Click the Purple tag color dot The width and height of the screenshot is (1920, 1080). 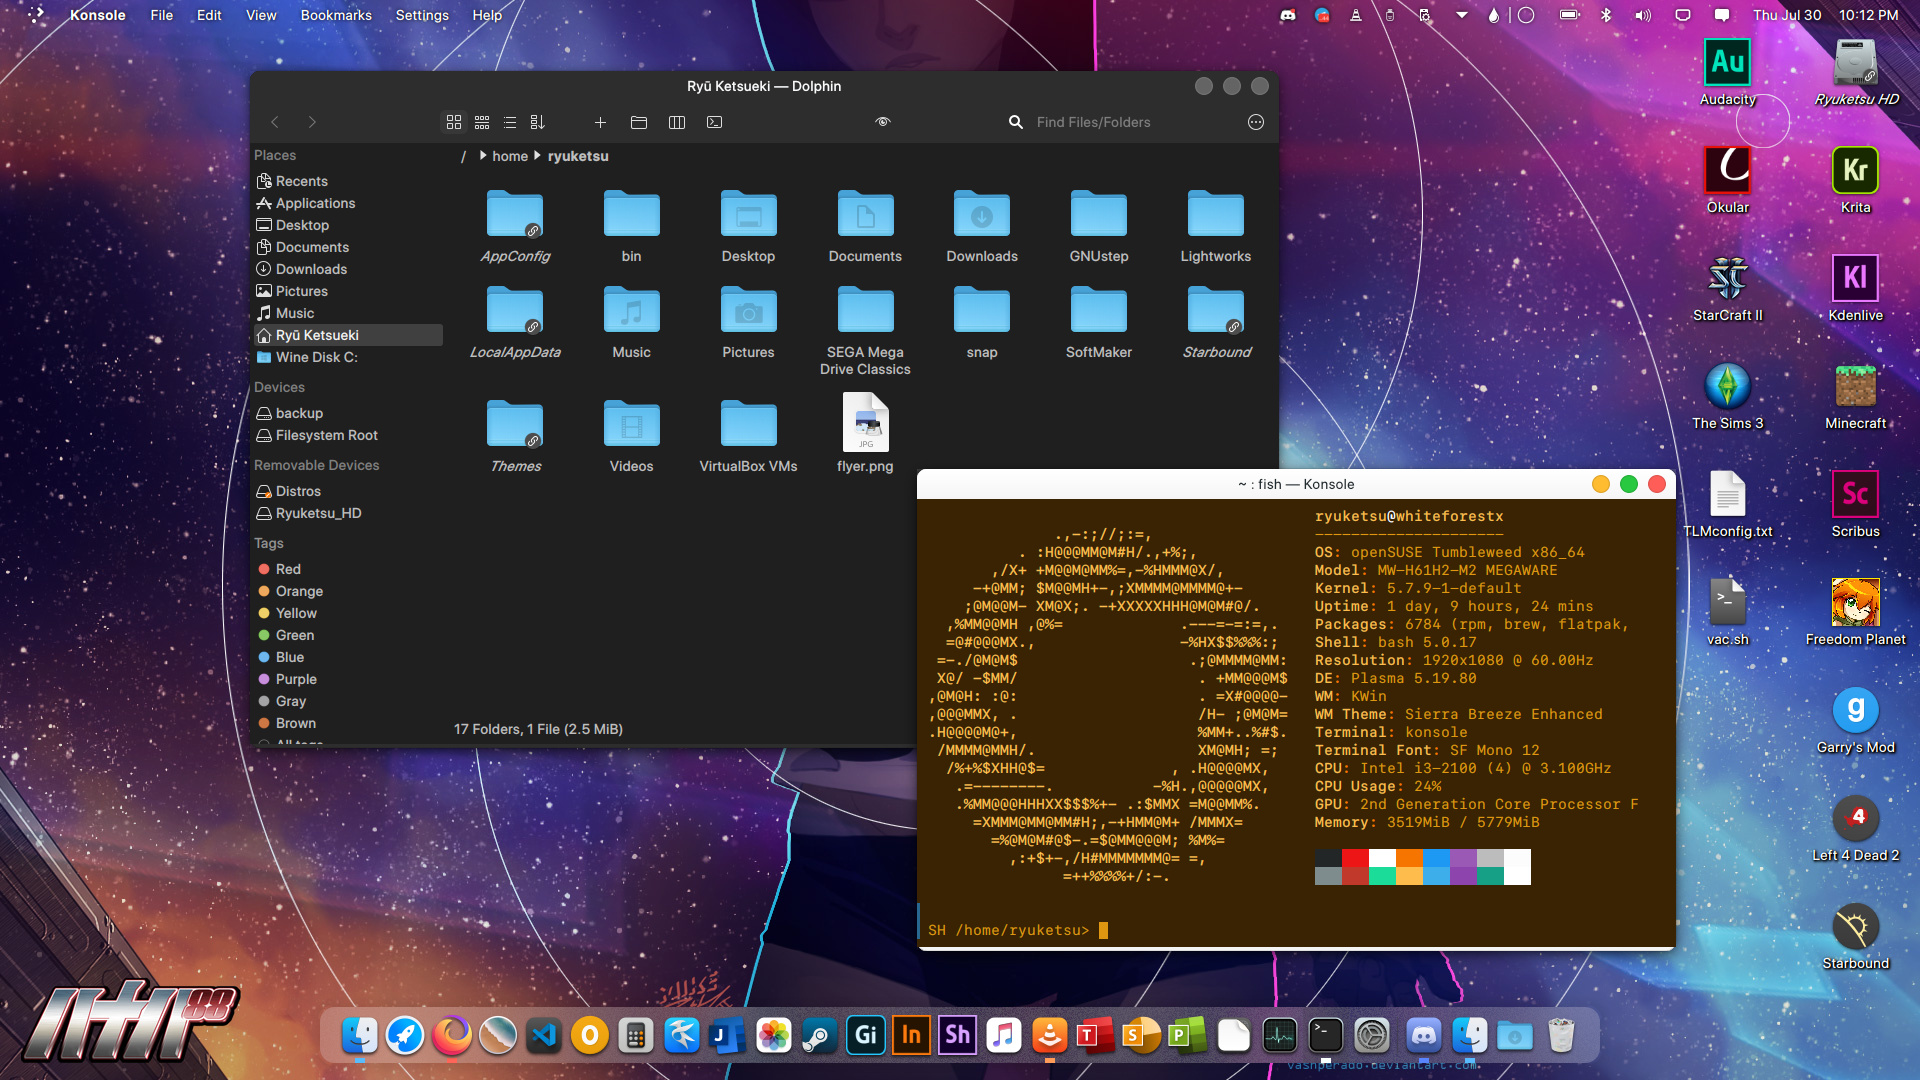point(264,679)
